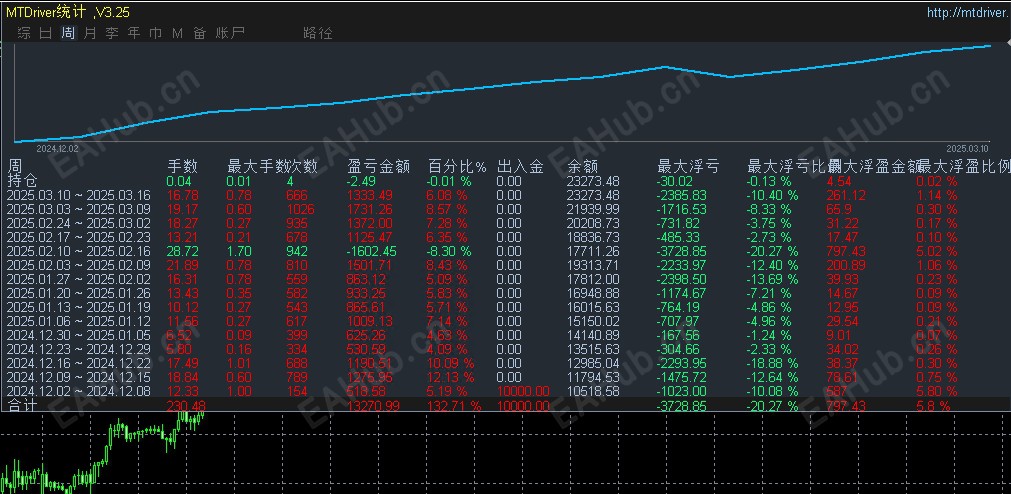Click the lots value 28.72
This screenshot has height=494, width=1011.
pos(182,252)
